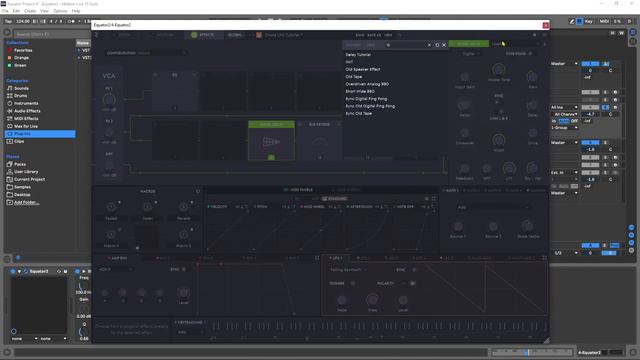Select the Favorites red collection

click(23, 50)
